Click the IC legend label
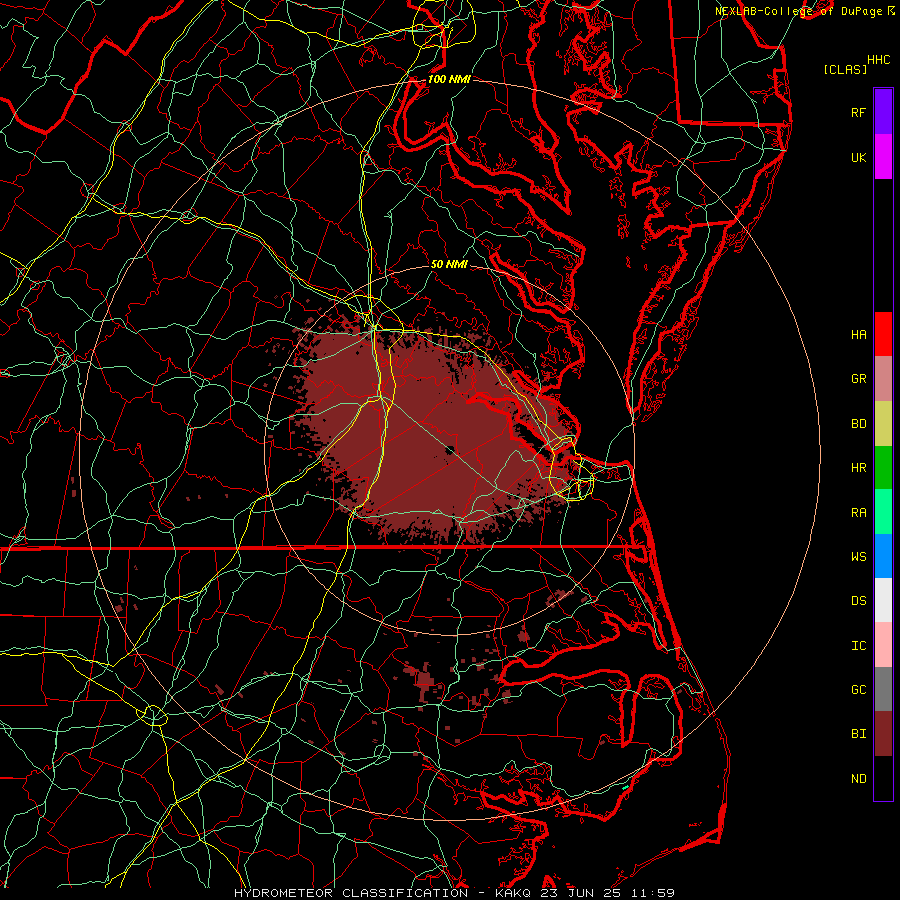This screenshot has height=900, width=900. (859, 646)
